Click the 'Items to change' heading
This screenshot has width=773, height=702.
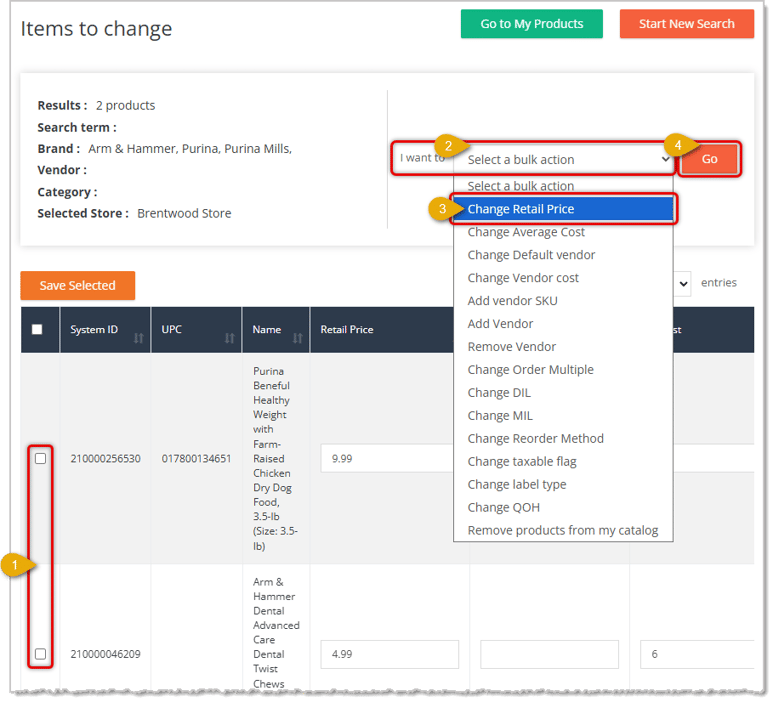coord(97,29)
